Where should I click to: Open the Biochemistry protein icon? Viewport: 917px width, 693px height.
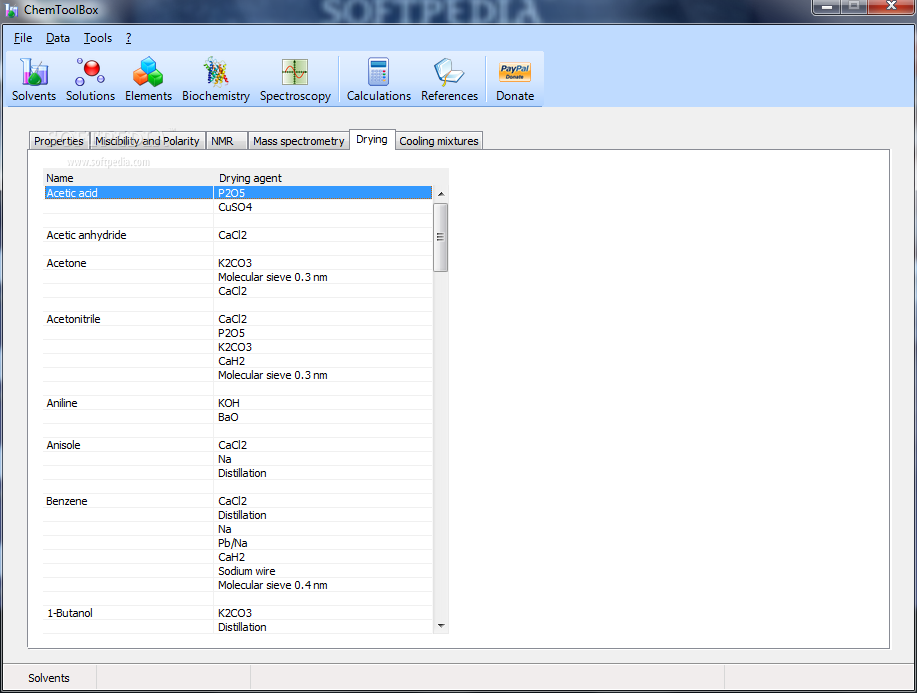(216, 72)
